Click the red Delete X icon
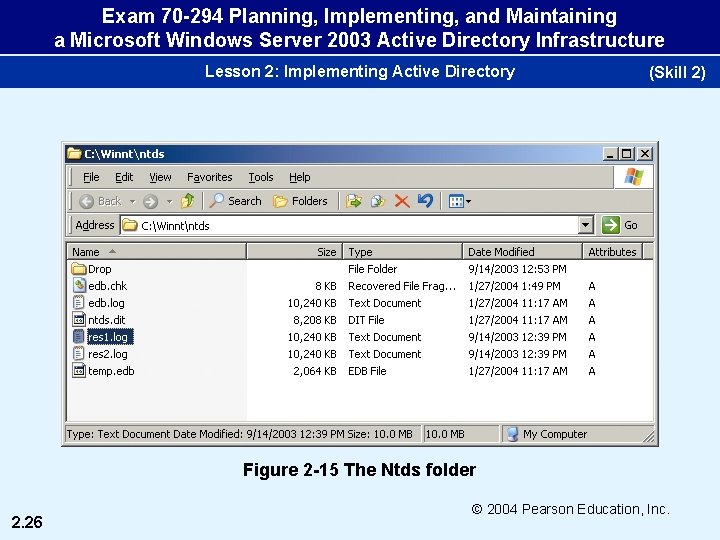 pos(402,201)
